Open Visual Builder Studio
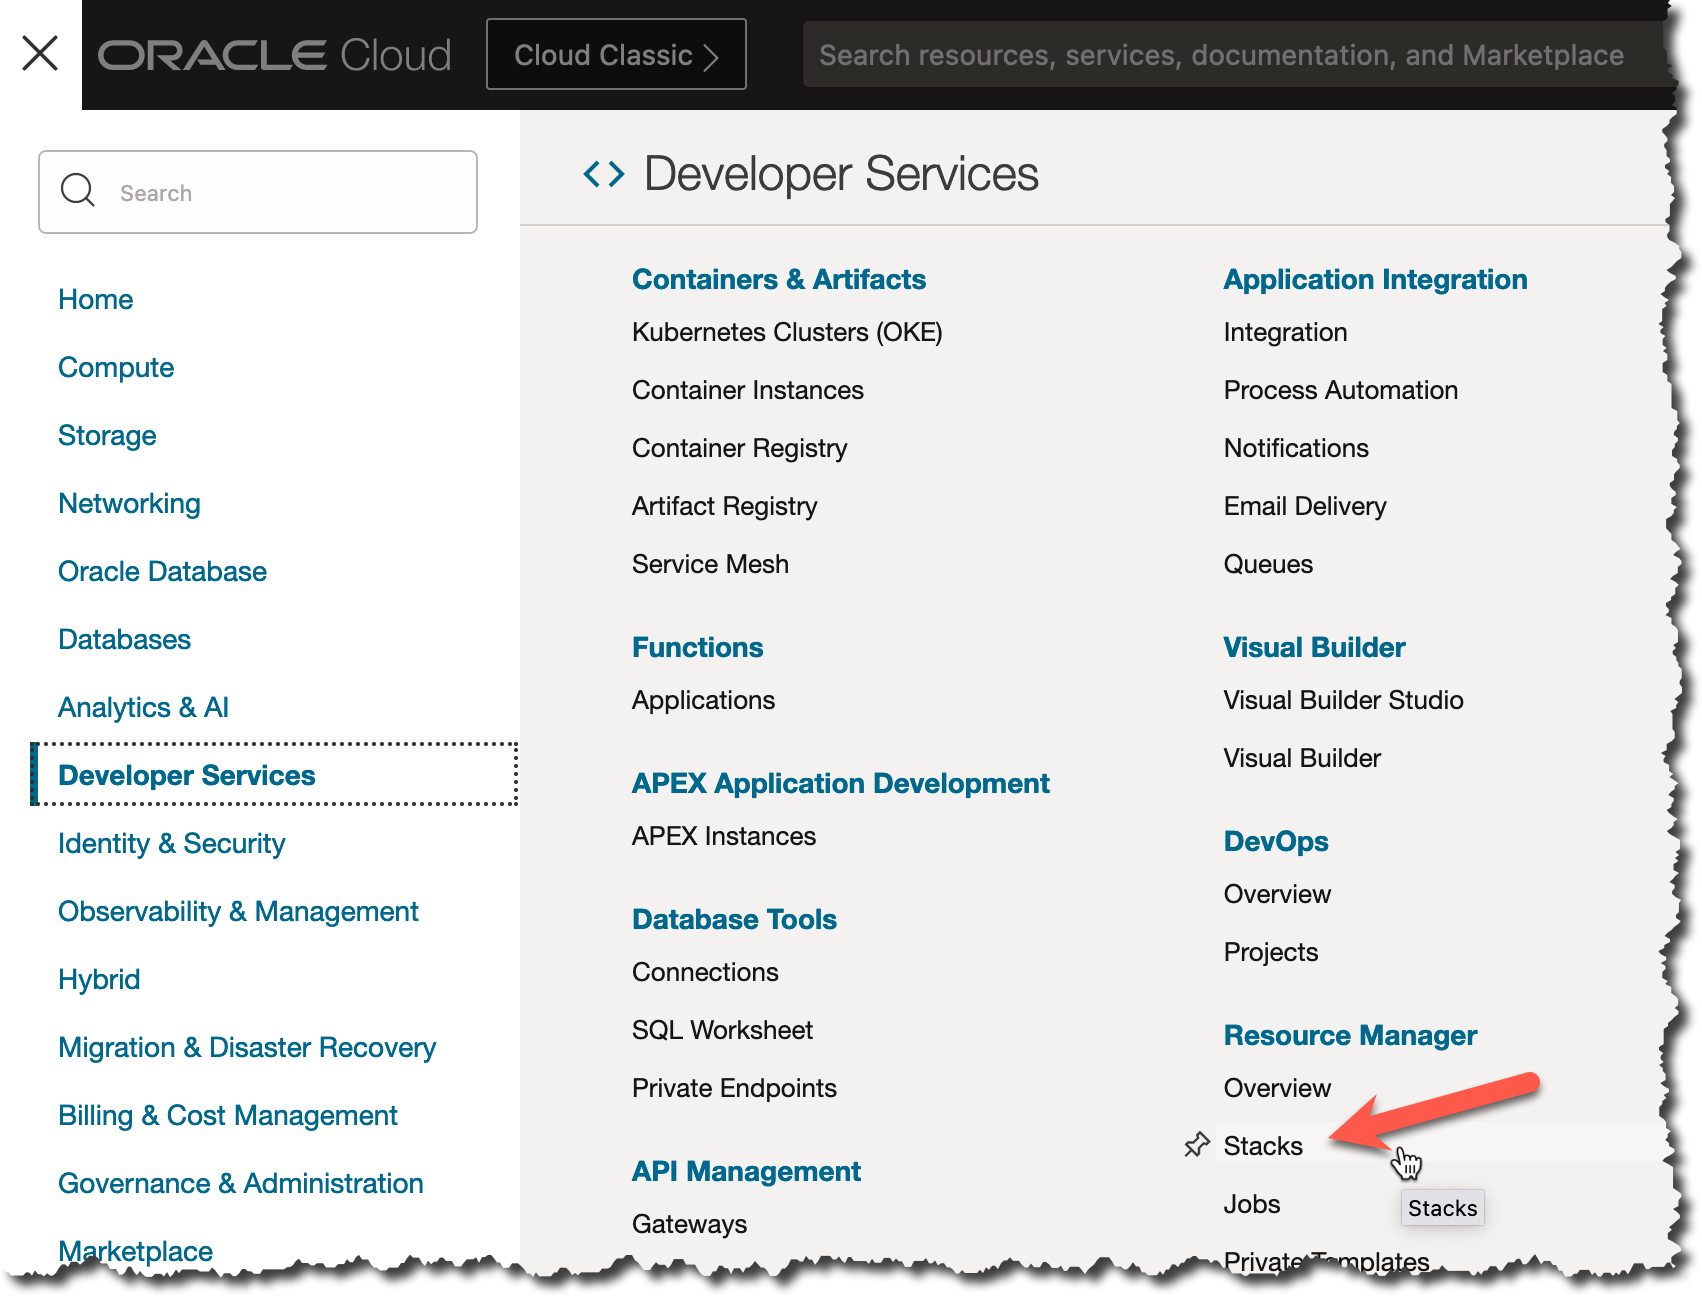Image resolution: width=1702 pixels, height=1298 pixels. coord(1343,700)
